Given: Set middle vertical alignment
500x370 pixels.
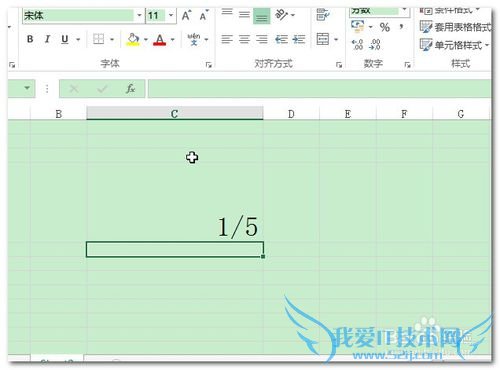Looking at the screenshot, I should pyautogui.click(x=244, y=15).
